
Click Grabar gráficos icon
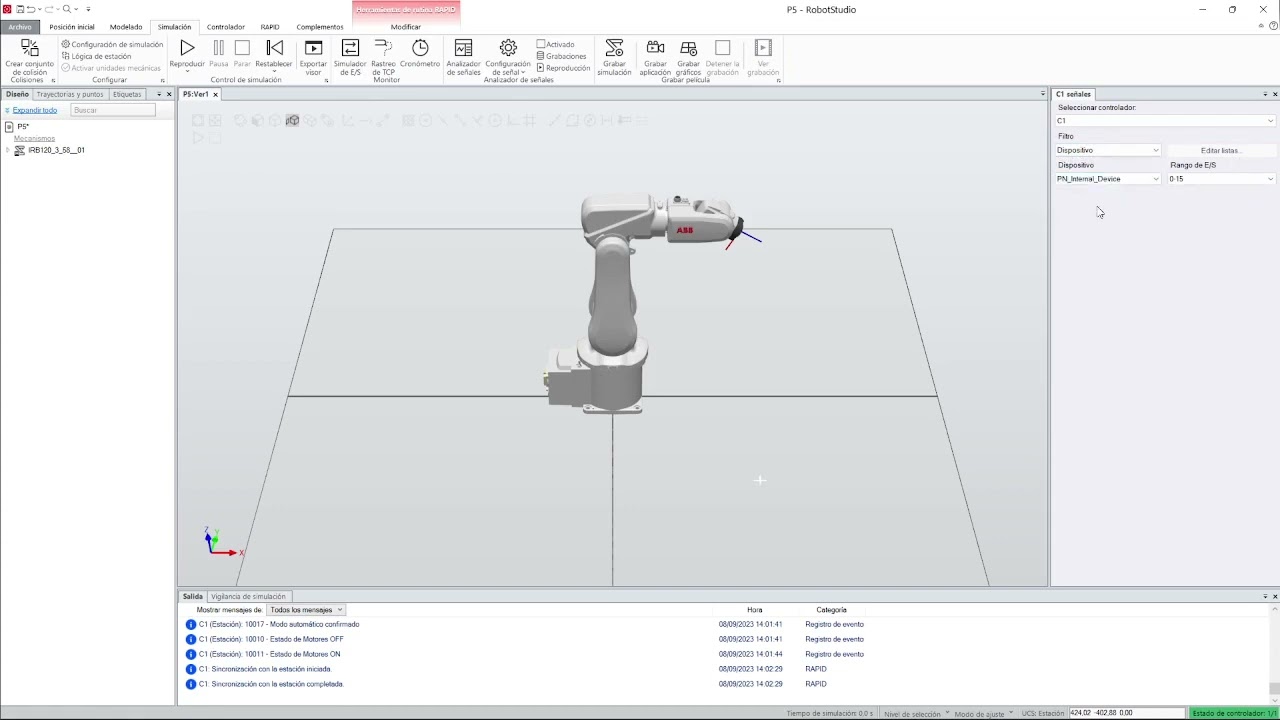click(688, 48)
